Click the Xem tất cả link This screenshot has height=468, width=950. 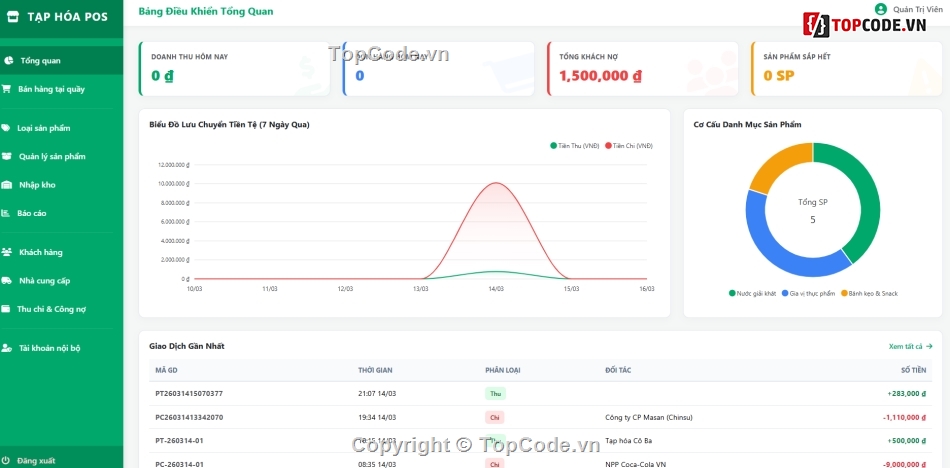(x=910, y=346)
